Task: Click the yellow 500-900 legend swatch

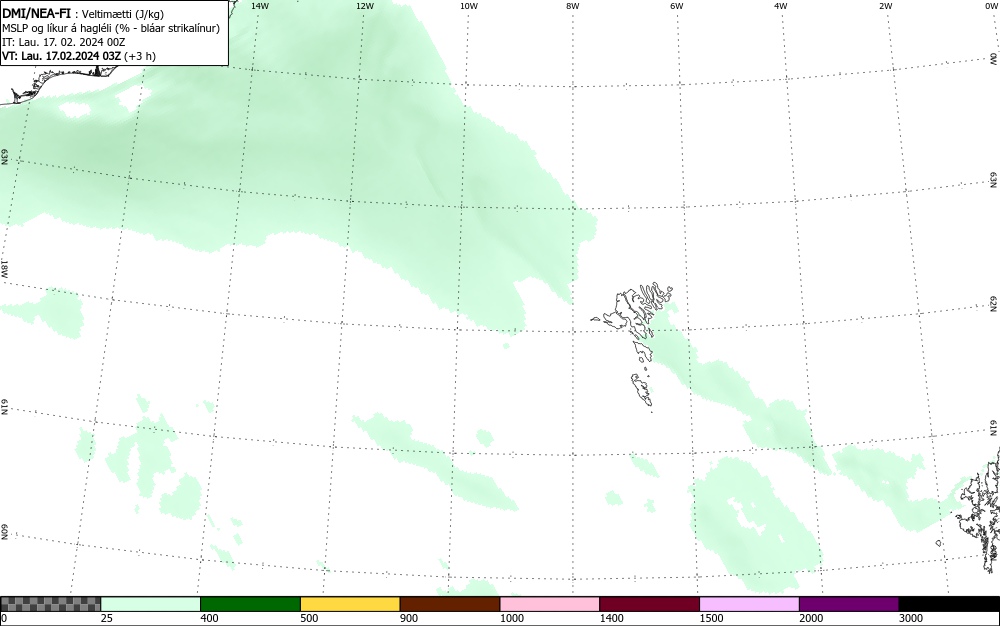Action: tap(350, 604)
